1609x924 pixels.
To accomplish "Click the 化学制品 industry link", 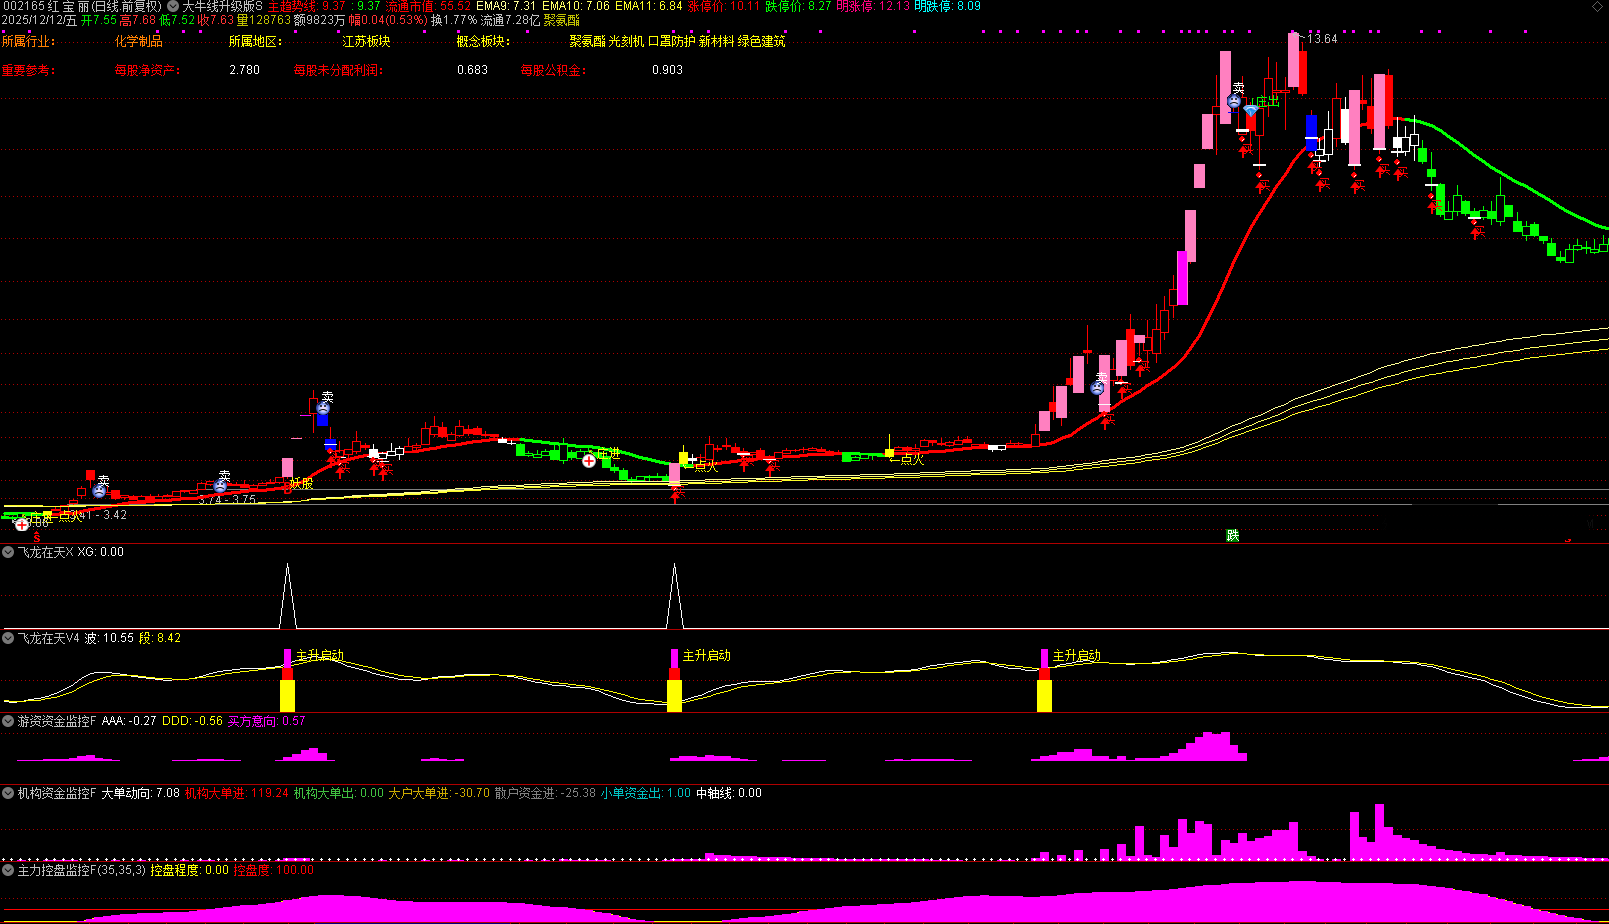I will tap(138, 42).
